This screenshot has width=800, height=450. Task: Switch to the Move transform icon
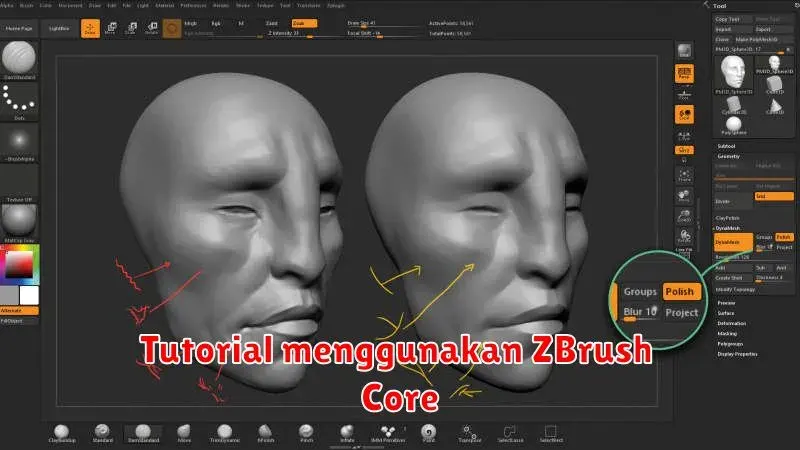[111, 29]
